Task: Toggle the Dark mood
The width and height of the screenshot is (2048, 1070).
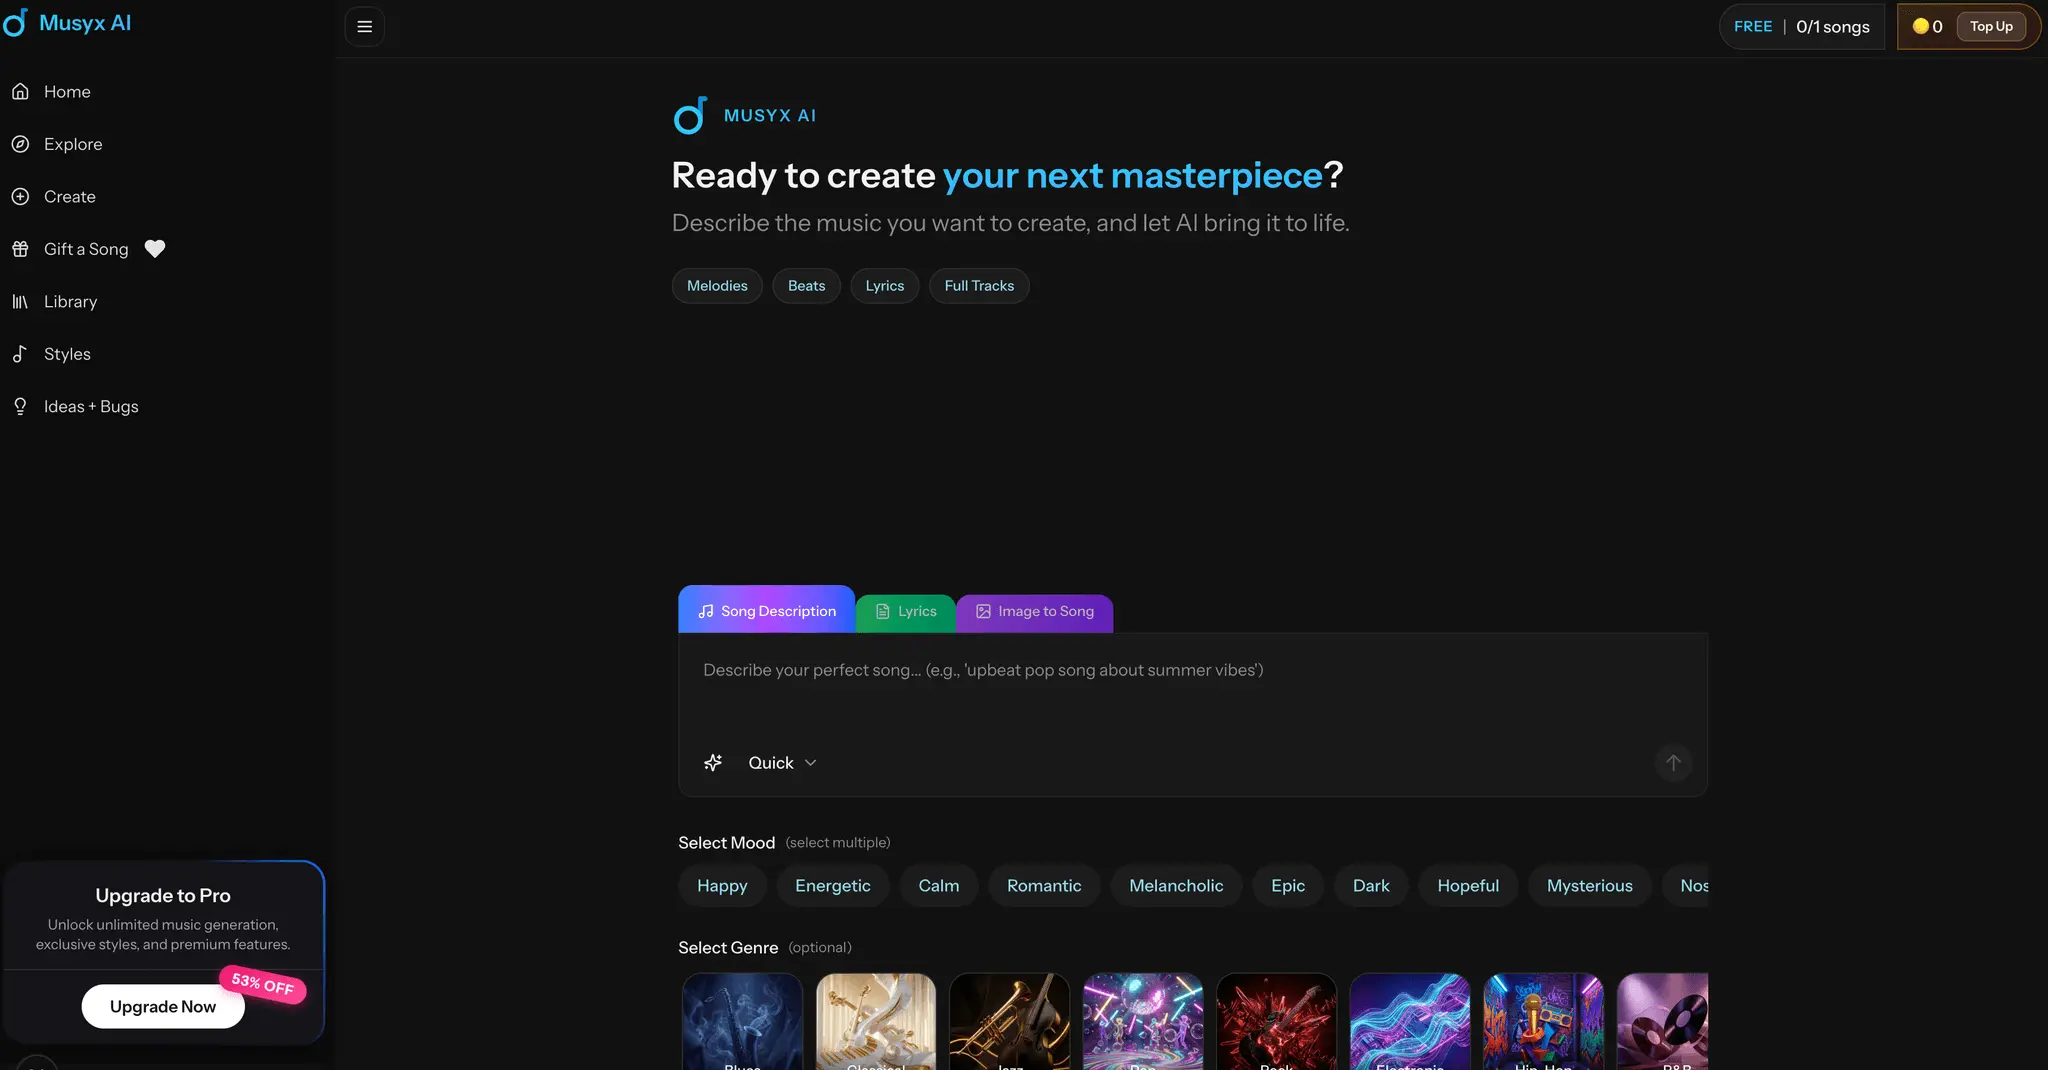Action: [x=1371, y=886]
